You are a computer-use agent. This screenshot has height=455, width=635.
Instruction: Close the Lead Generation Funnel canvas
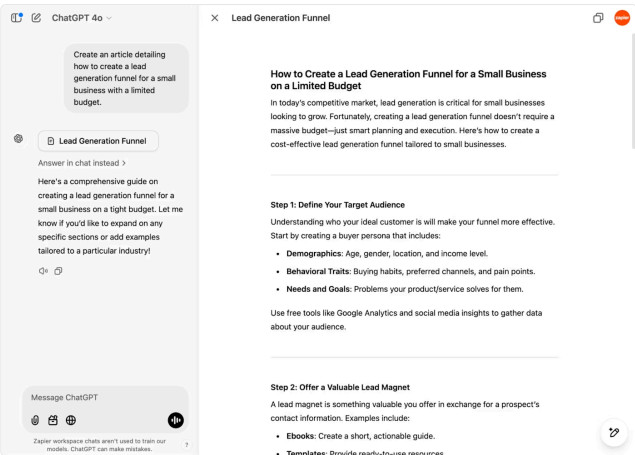click(x=215, y=18)
